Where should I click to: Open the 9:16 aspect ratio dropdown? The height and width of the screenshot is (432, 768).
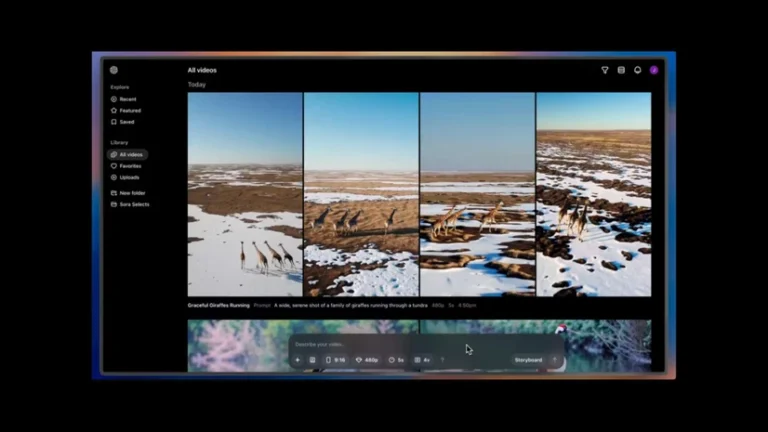pyautogui.click(x=336, y=360)
